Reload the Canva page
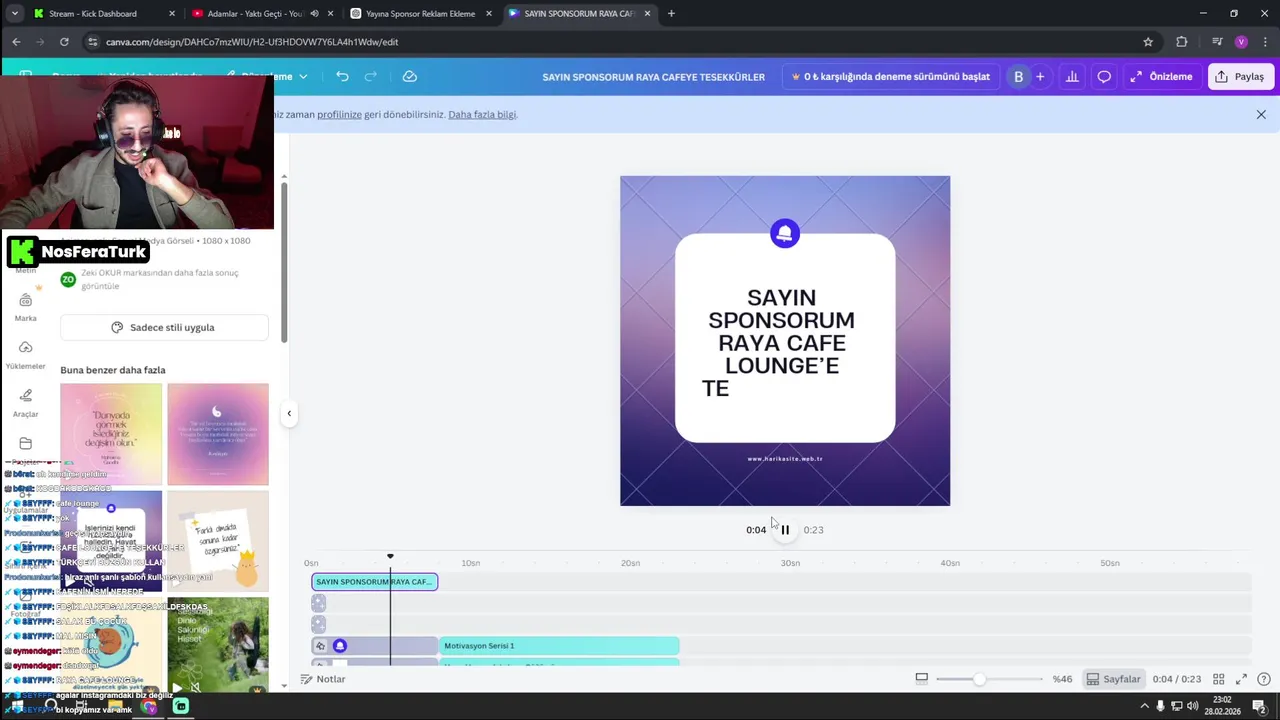This screenshot has height=720, width=1280. pyautogui.click(x=64, y=42)
